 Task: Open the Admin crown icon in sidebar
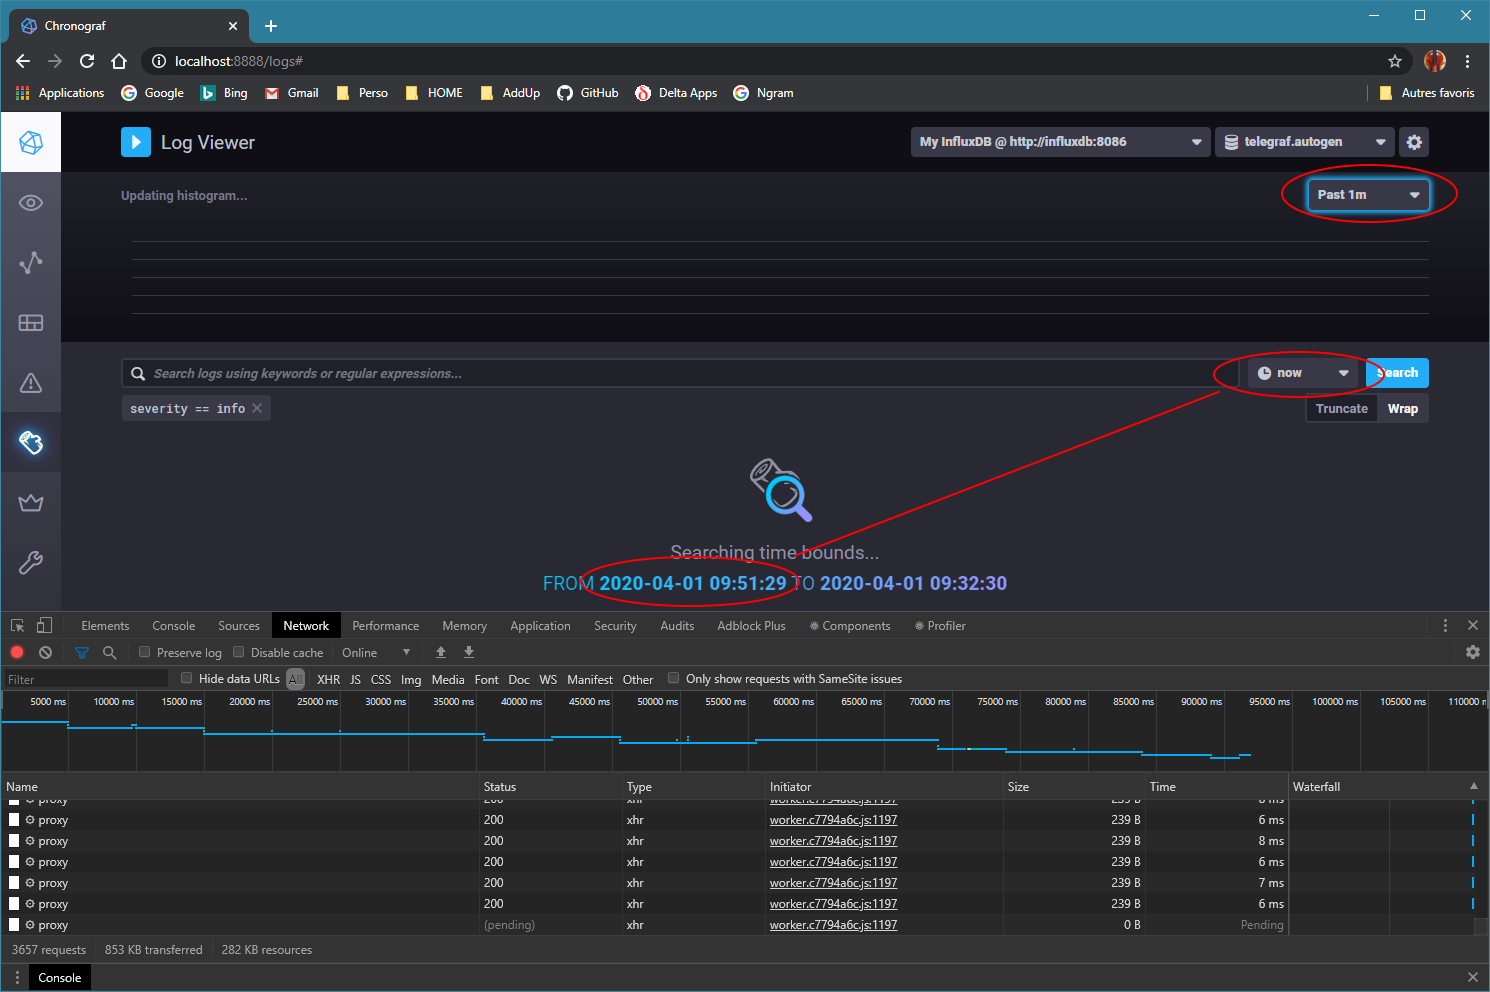pyautogui.click(x=31, y=502)
